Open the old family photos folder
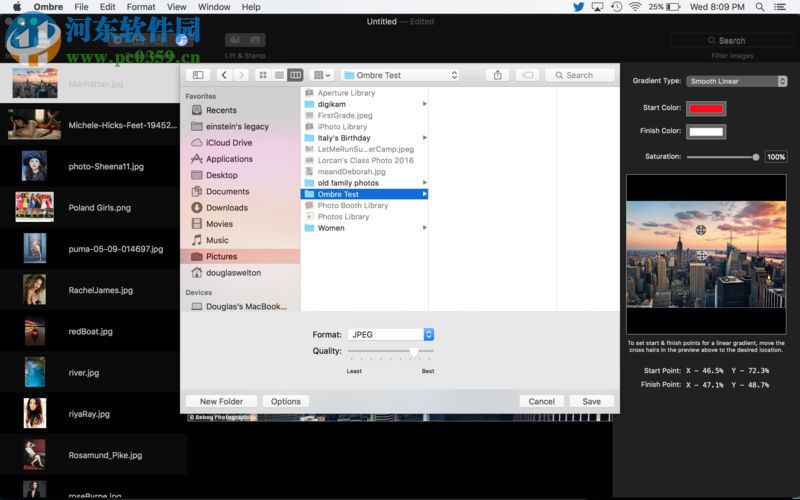 [x=364, y=183]
